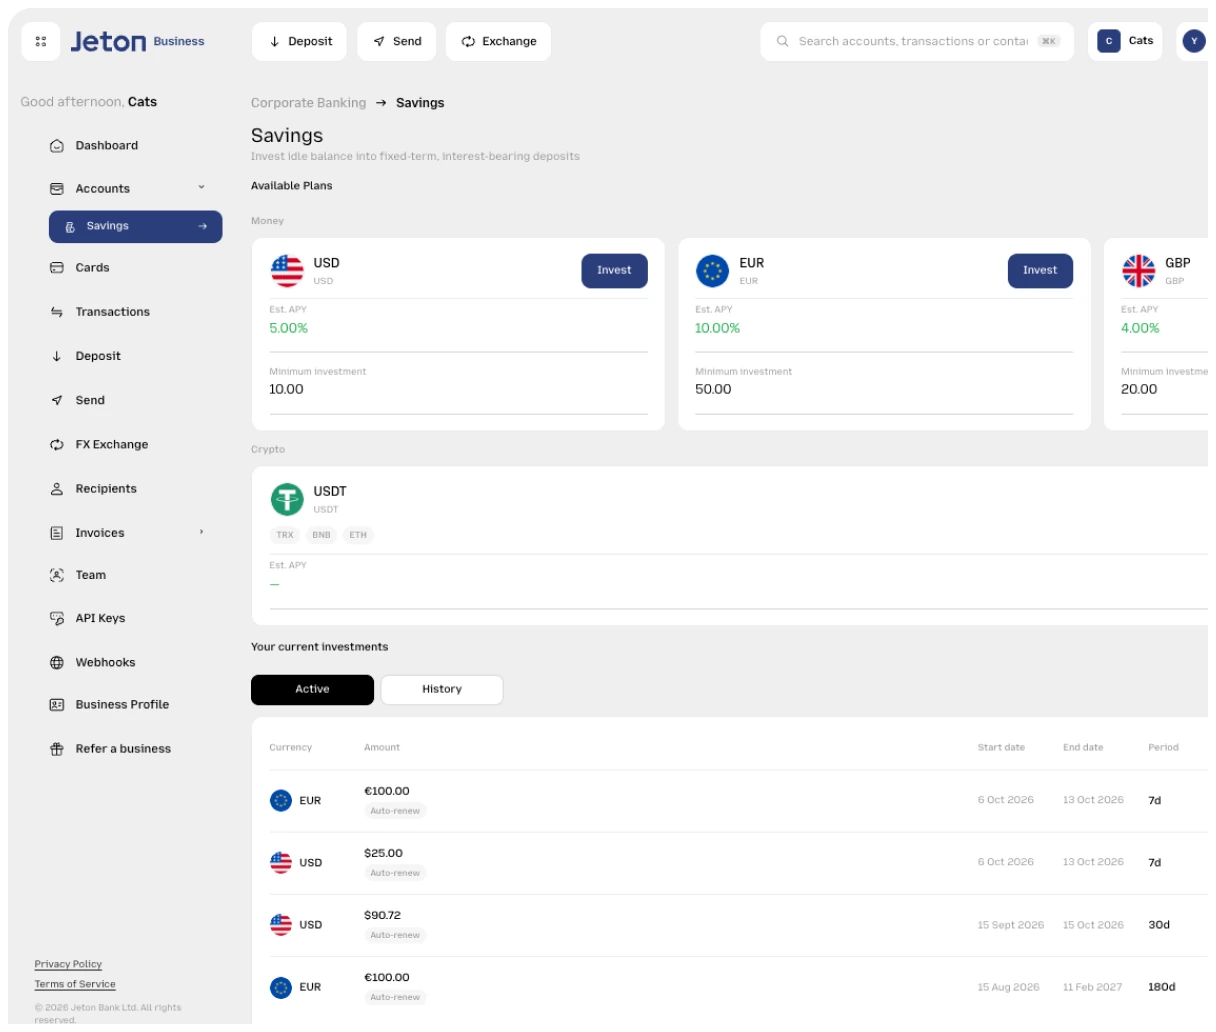
Task: Click the Team sidebar icon
Action: tap(57, 575)
